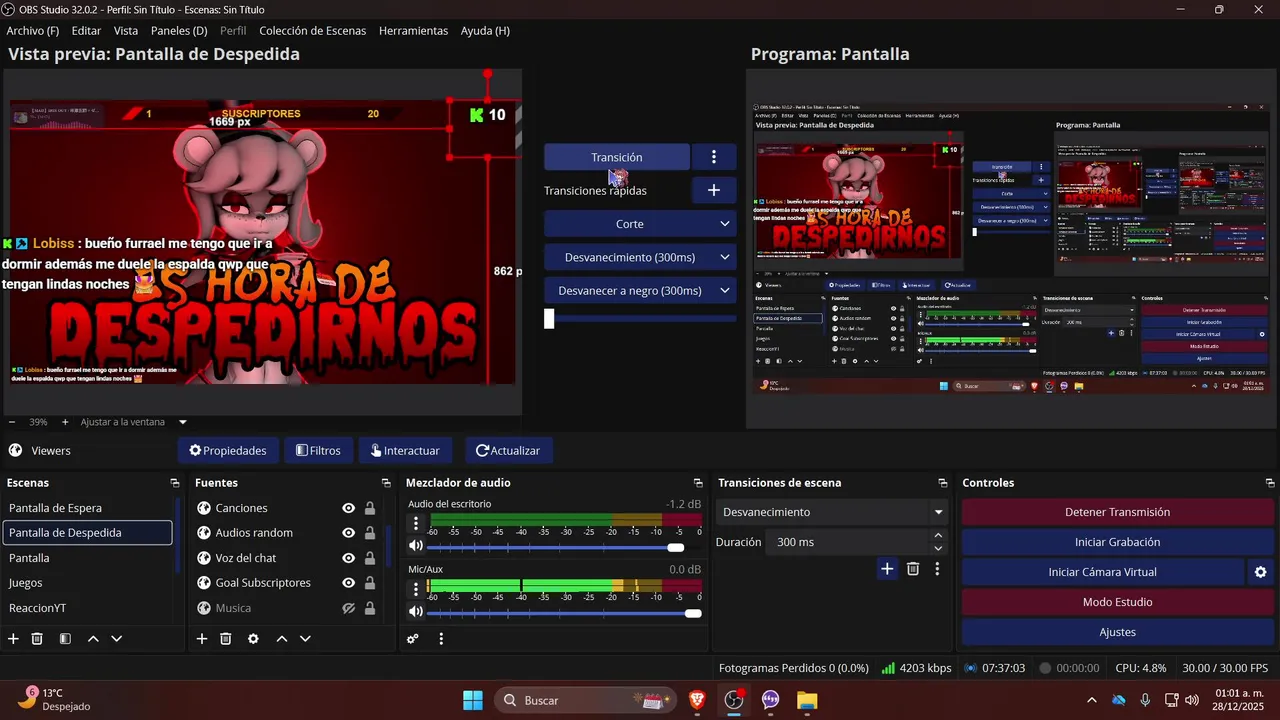Viewport: 1280px width, 720px height.
Task: Expand Desvanecer a negro (300ms) dropdown
Action: (x=725, y=291)
